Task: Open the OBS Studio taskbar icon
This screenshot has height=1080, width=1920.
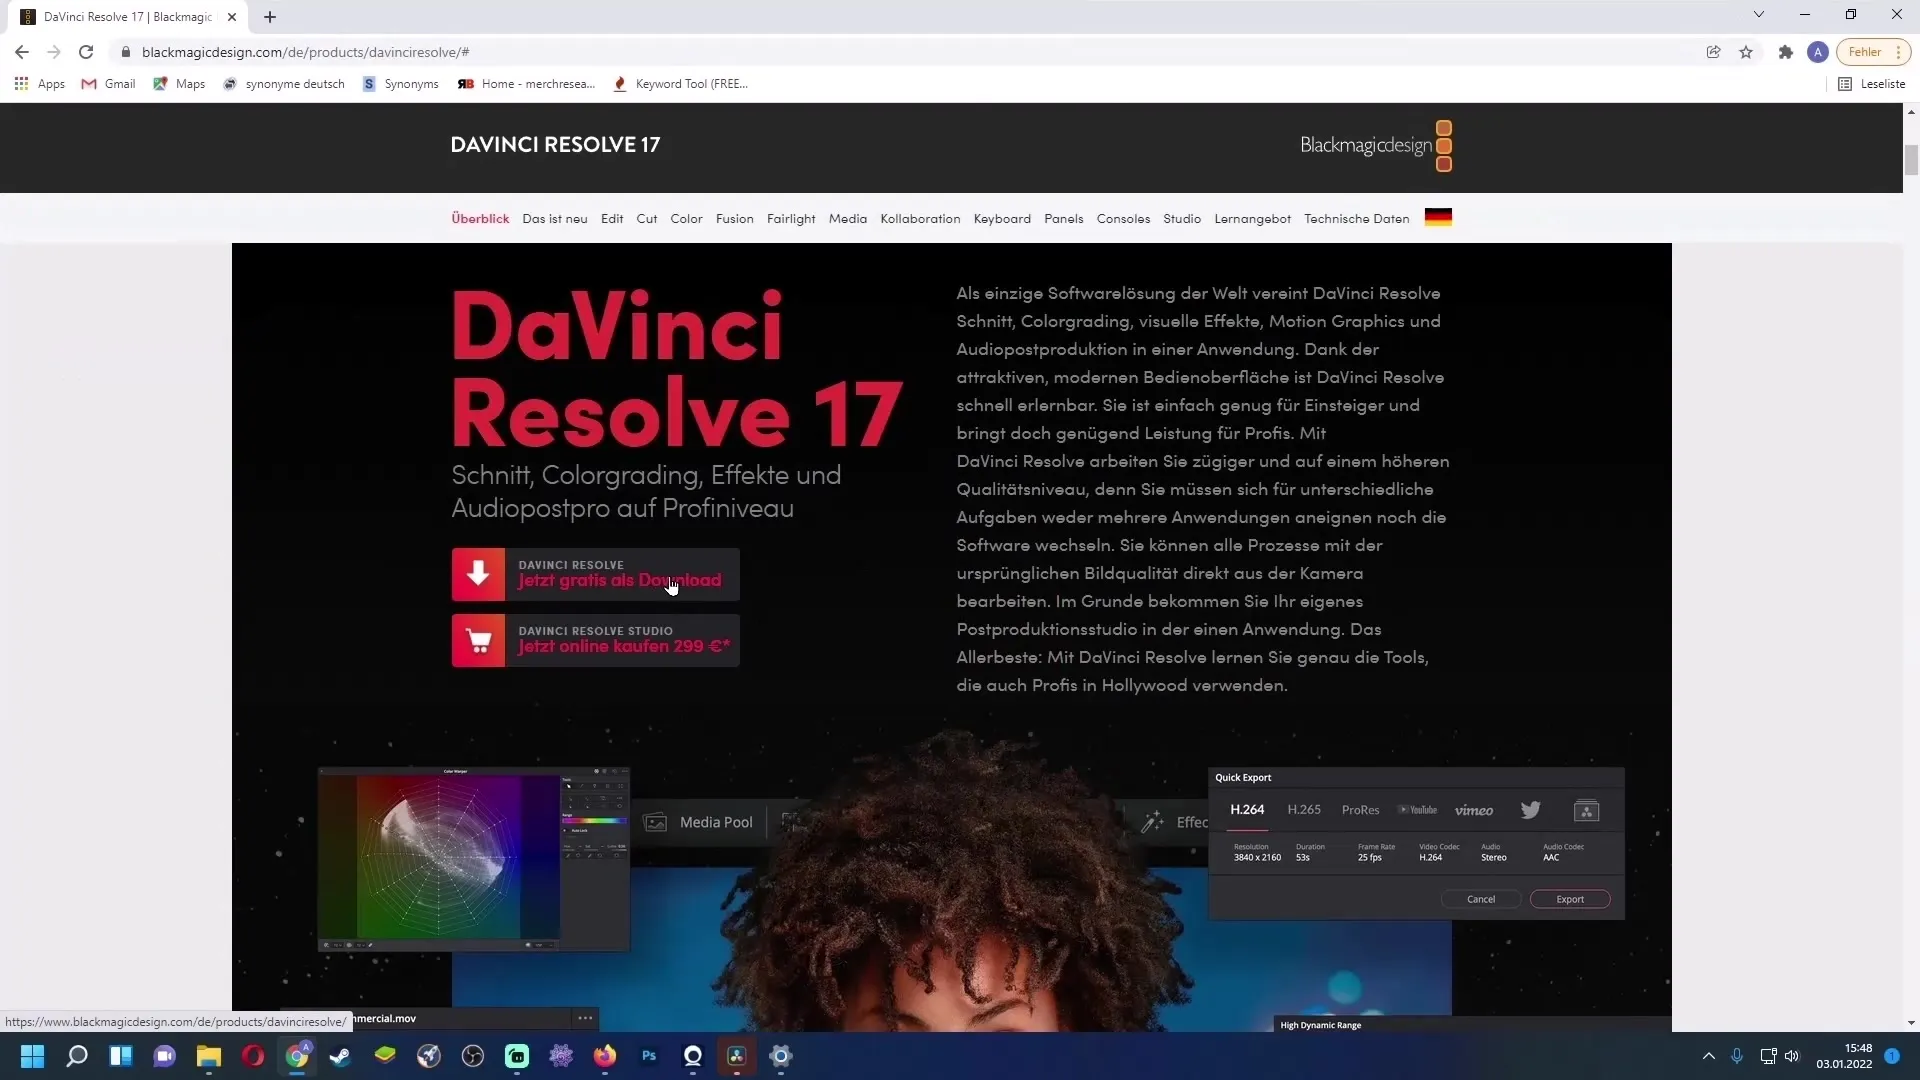Action: [x=473, y=1056]
